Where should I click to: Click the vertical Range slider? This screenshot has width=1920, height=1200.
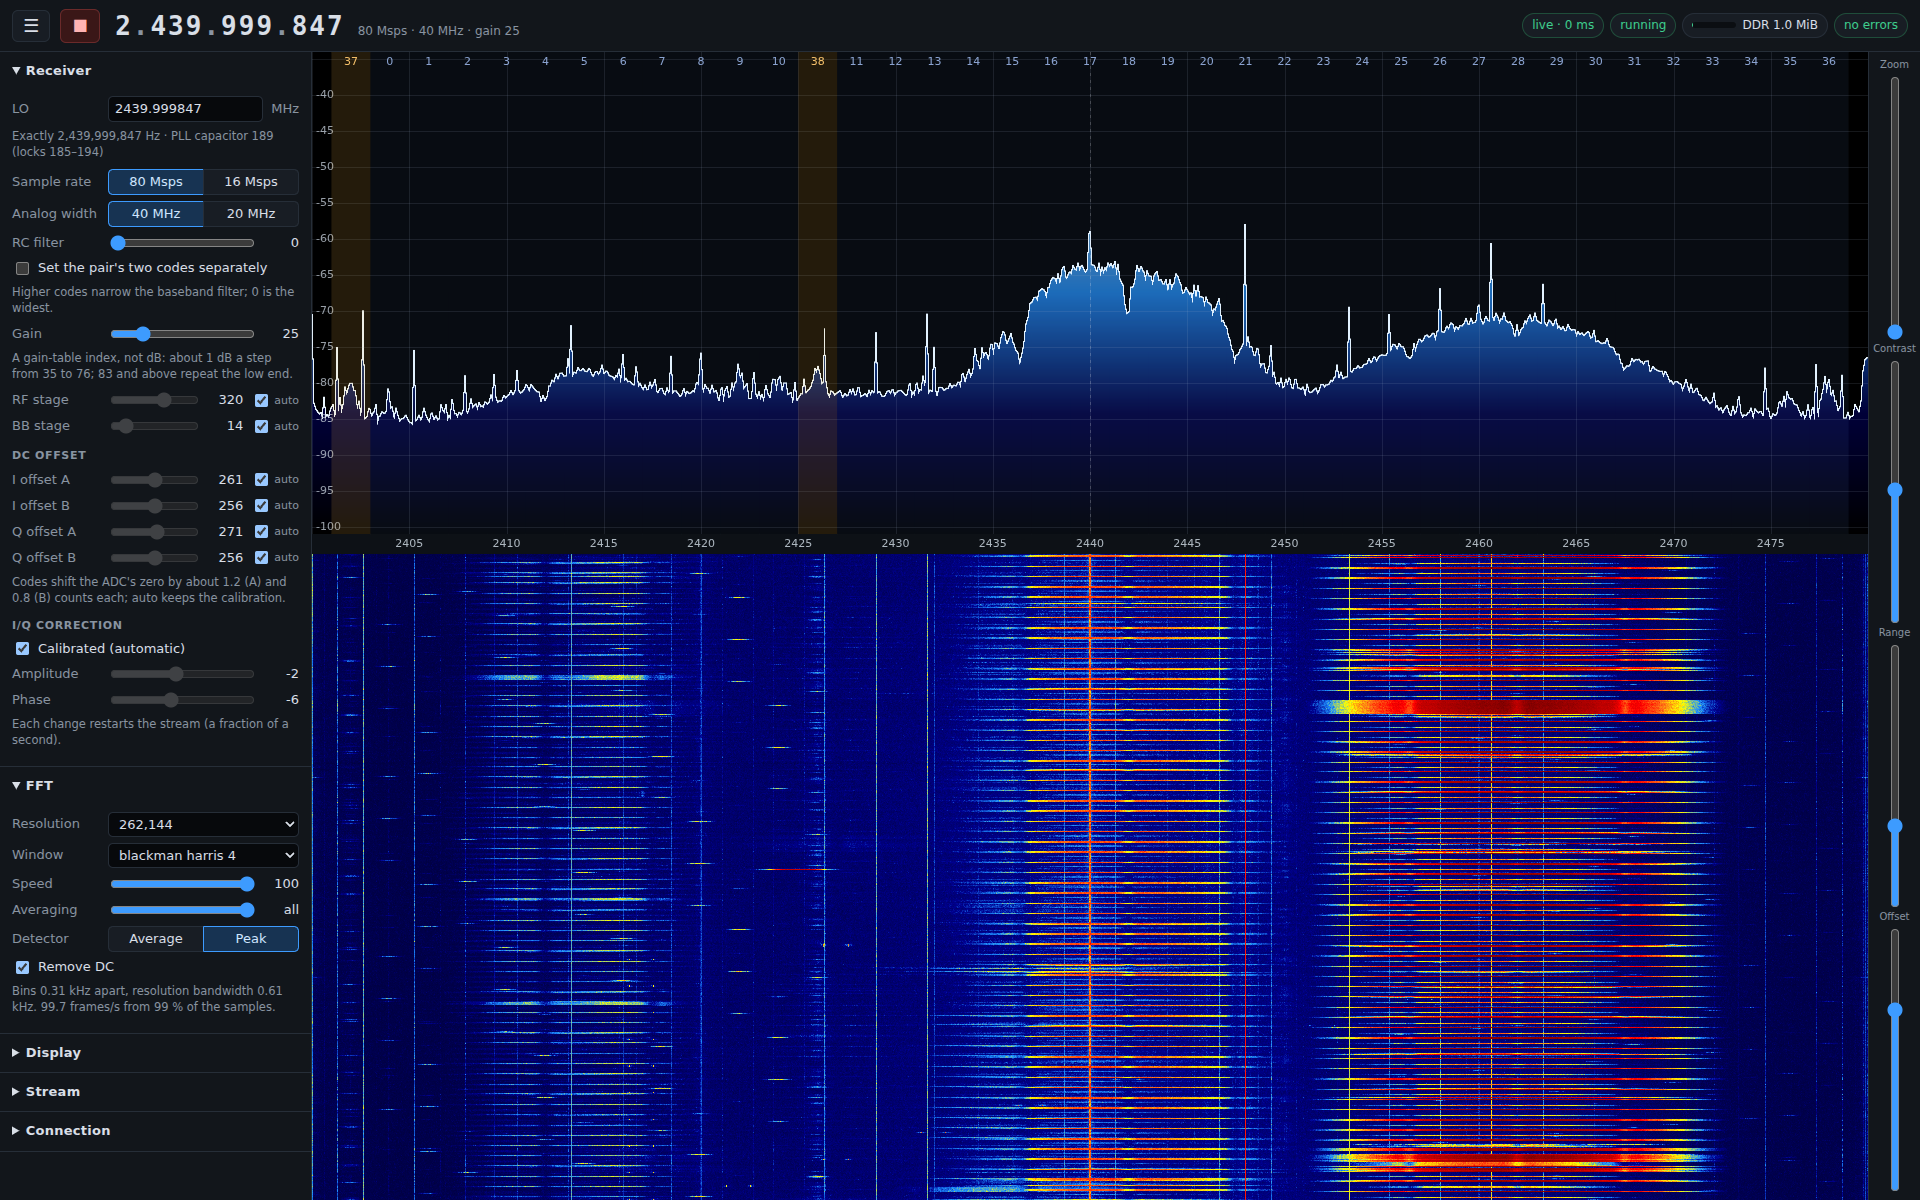click(x=1894, y=775)
